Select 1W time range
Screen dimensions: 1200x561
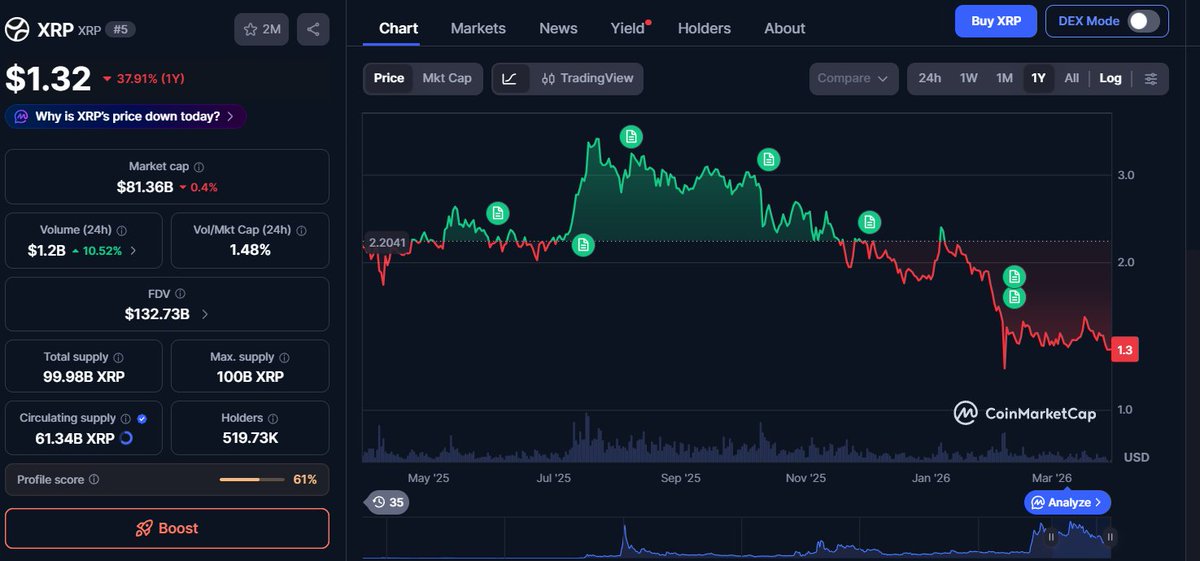[x=968, y=78]
